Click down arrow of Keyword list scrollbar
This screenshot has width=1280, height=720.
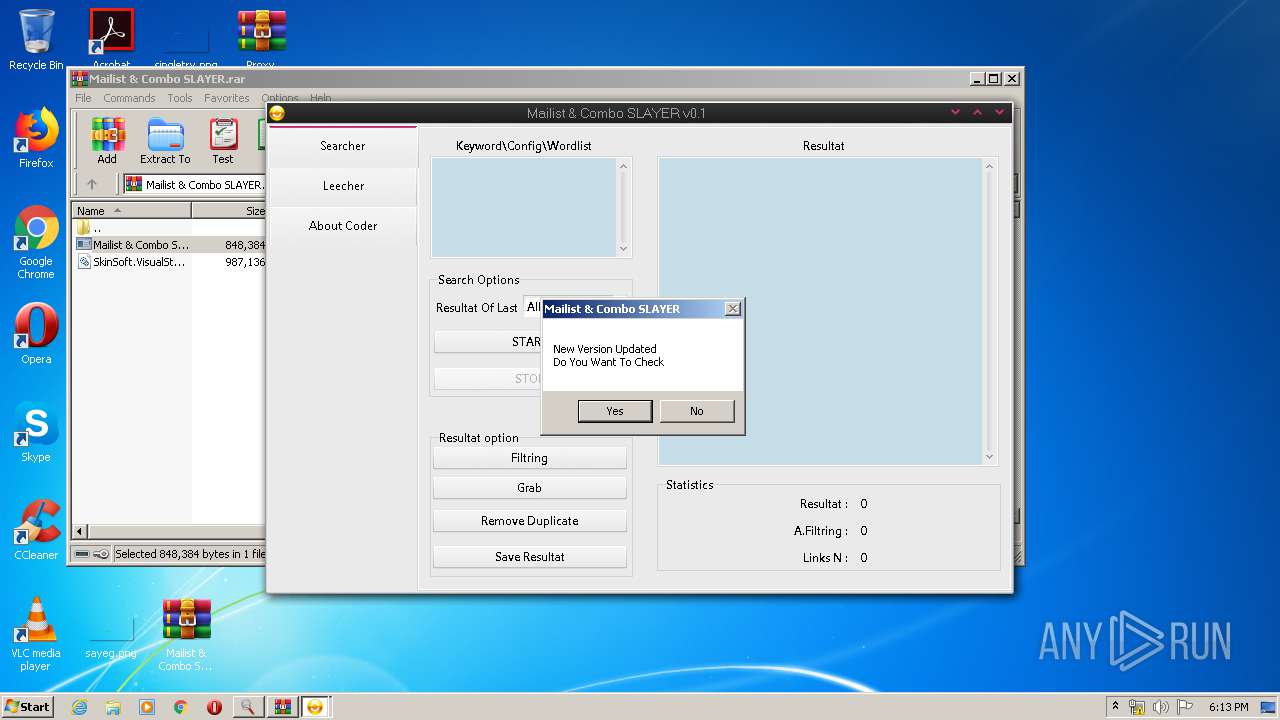624,248
